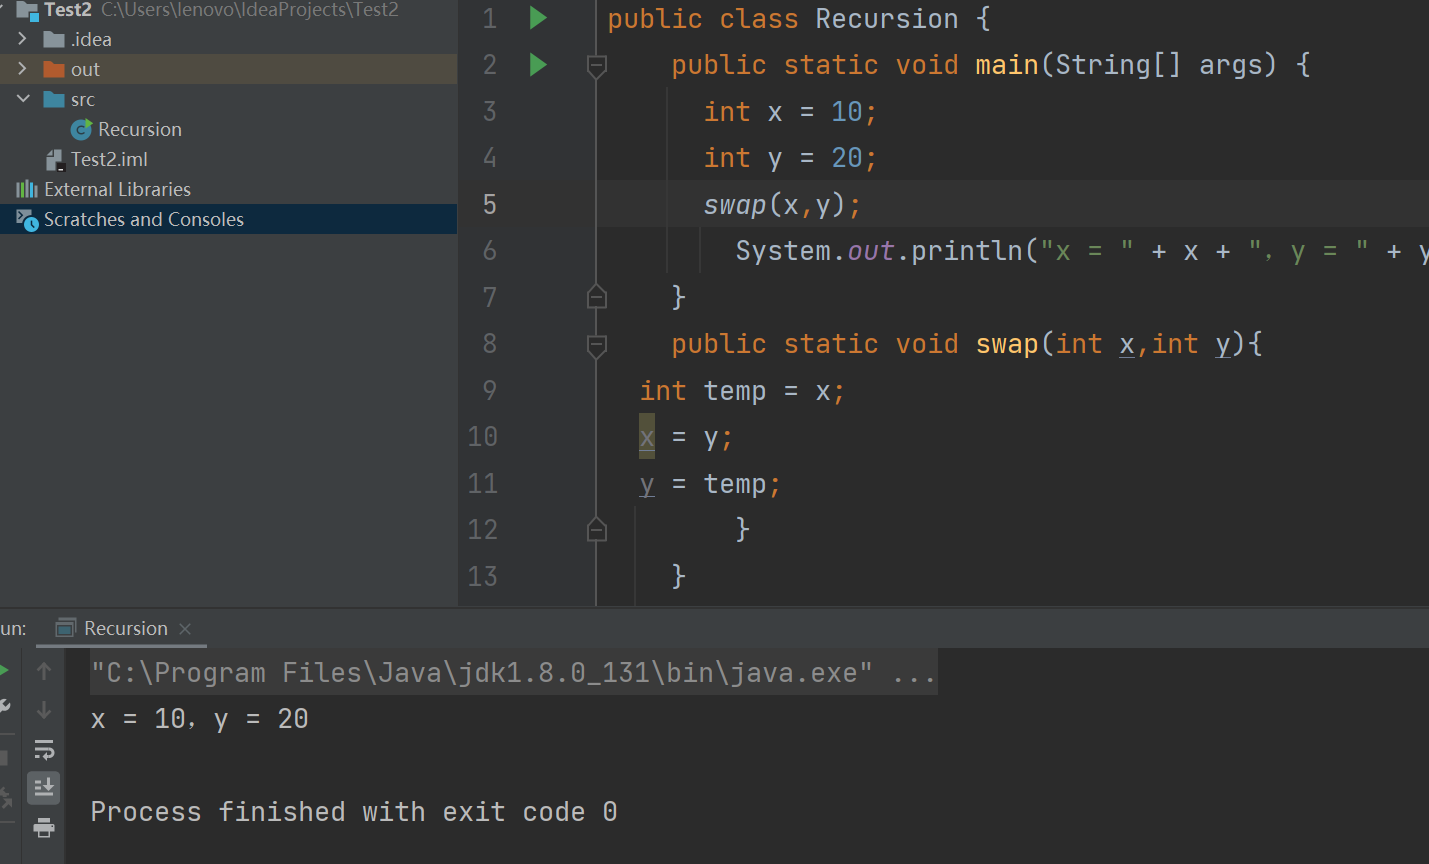Viewport: 1429px width, 864px height.
Task: Click 'Process finished with exit code 0'
Action: pyautogui.click(x=354, y=812)
